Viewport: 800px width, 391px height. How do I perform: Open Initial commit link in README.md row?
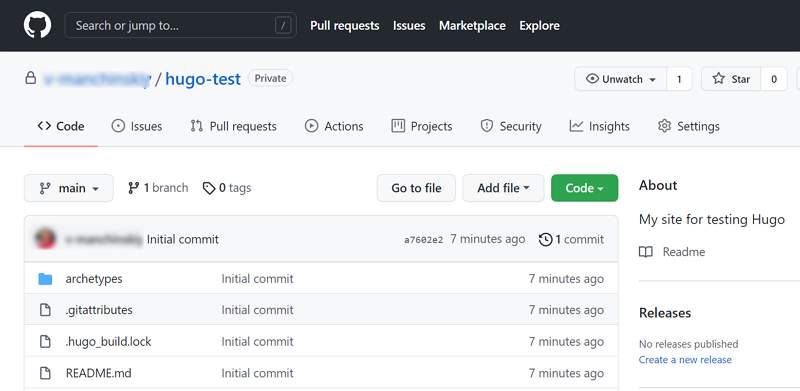[x=257, y=373]
